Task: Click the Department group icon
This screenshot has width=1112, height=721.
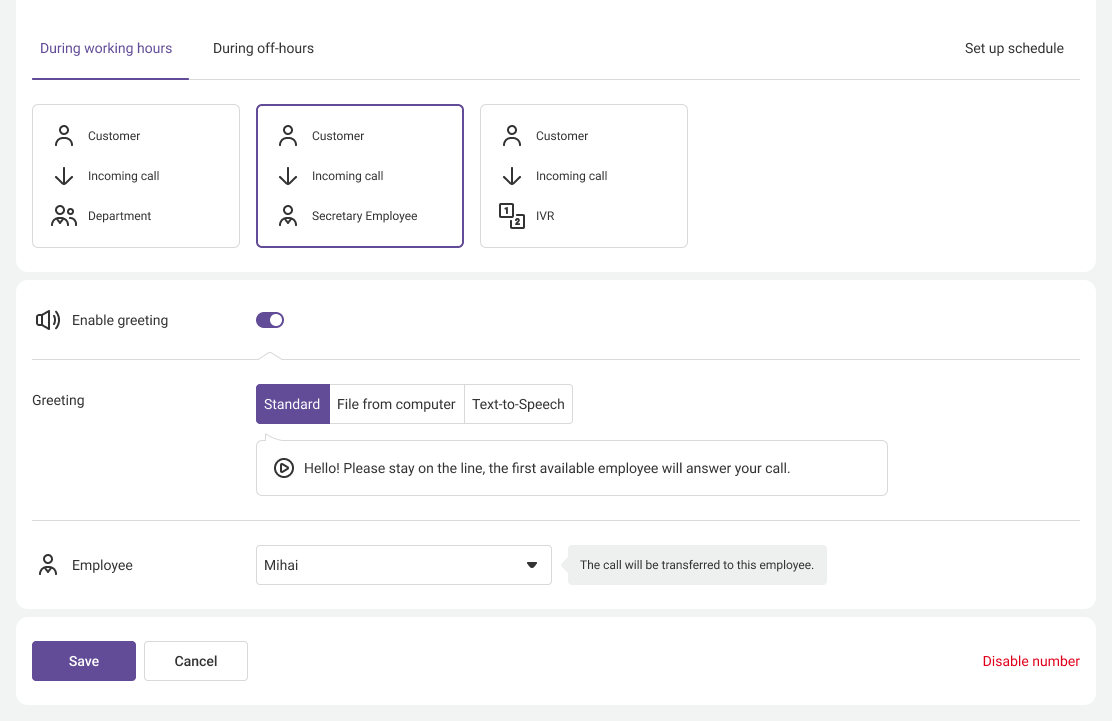Action: [64, 216]
